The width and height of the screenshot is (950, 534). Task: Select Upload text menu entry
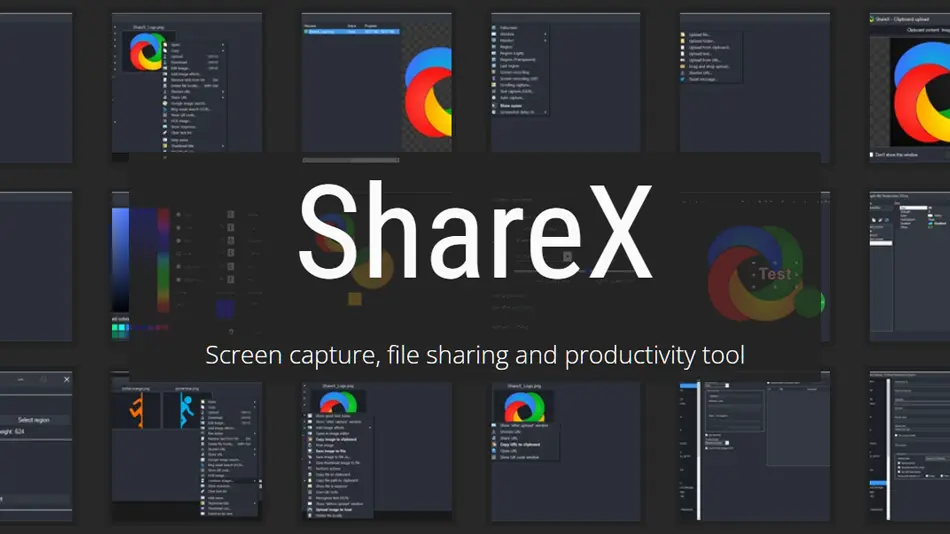click(x=700, y=54)
